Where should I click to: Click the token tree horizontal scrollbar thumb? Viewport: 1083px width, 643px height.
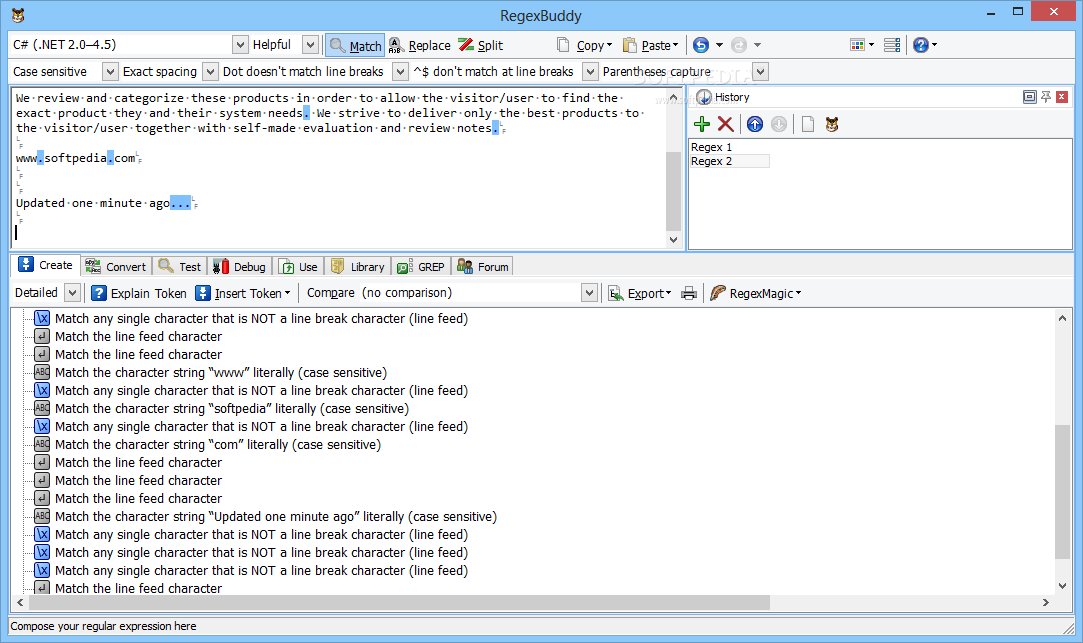pos(399,602)
